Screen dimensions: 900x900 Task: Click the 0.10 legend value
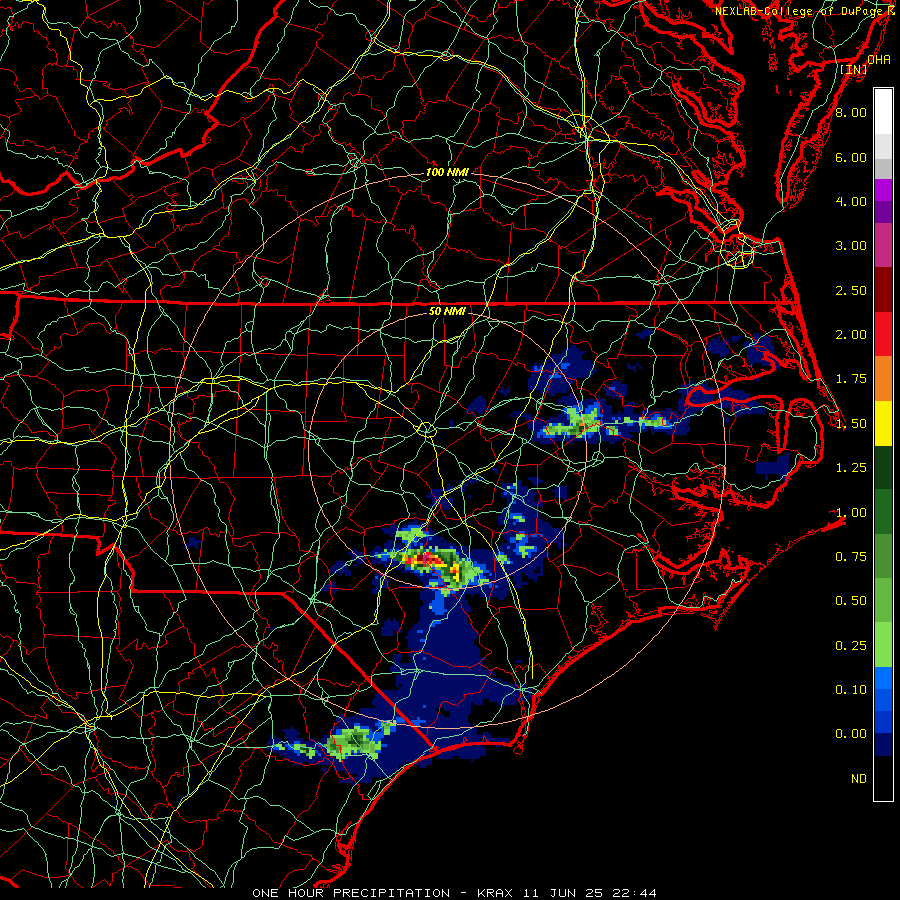pos(851,690)
